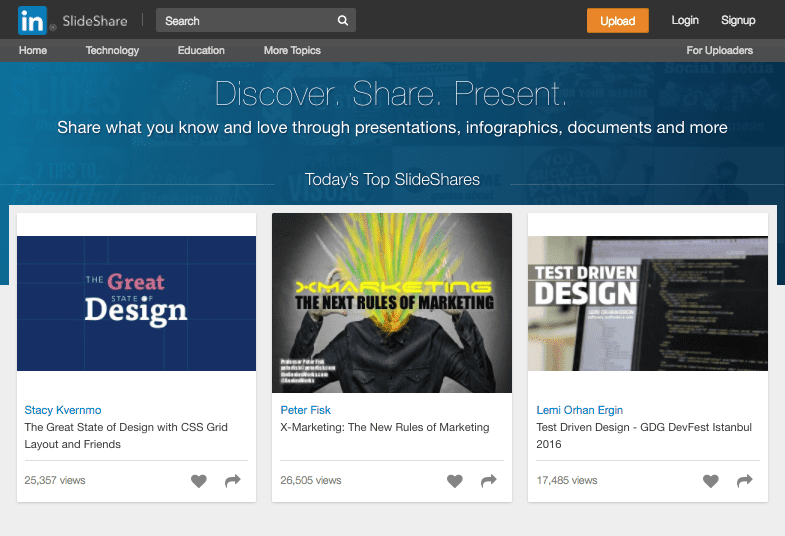This screenshot has height=536, width=785.
Task: Share the Test Driven Design slideshare
Action: click(745, 481)
